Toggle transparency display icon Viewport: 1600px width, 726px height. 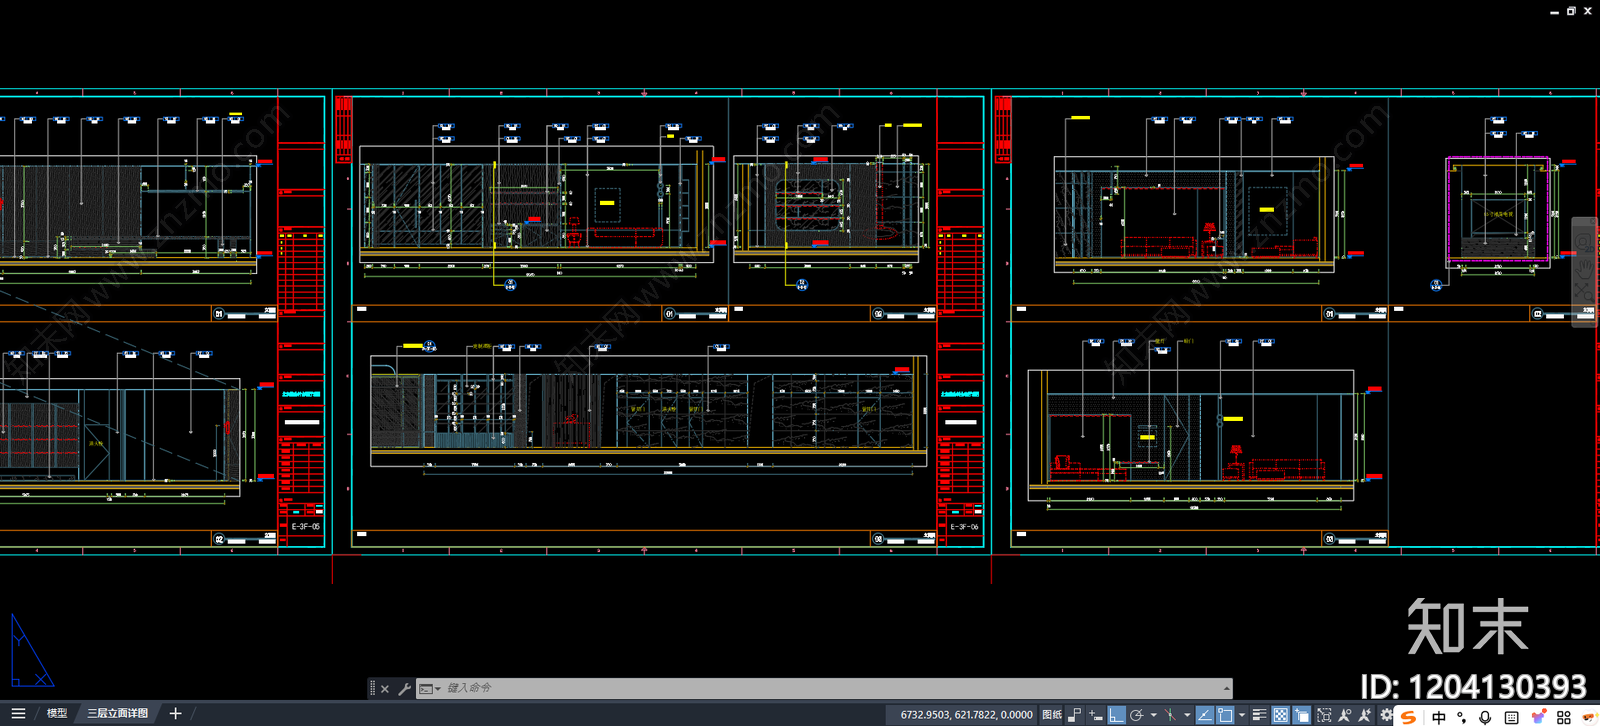click(x=1281, y=715)
